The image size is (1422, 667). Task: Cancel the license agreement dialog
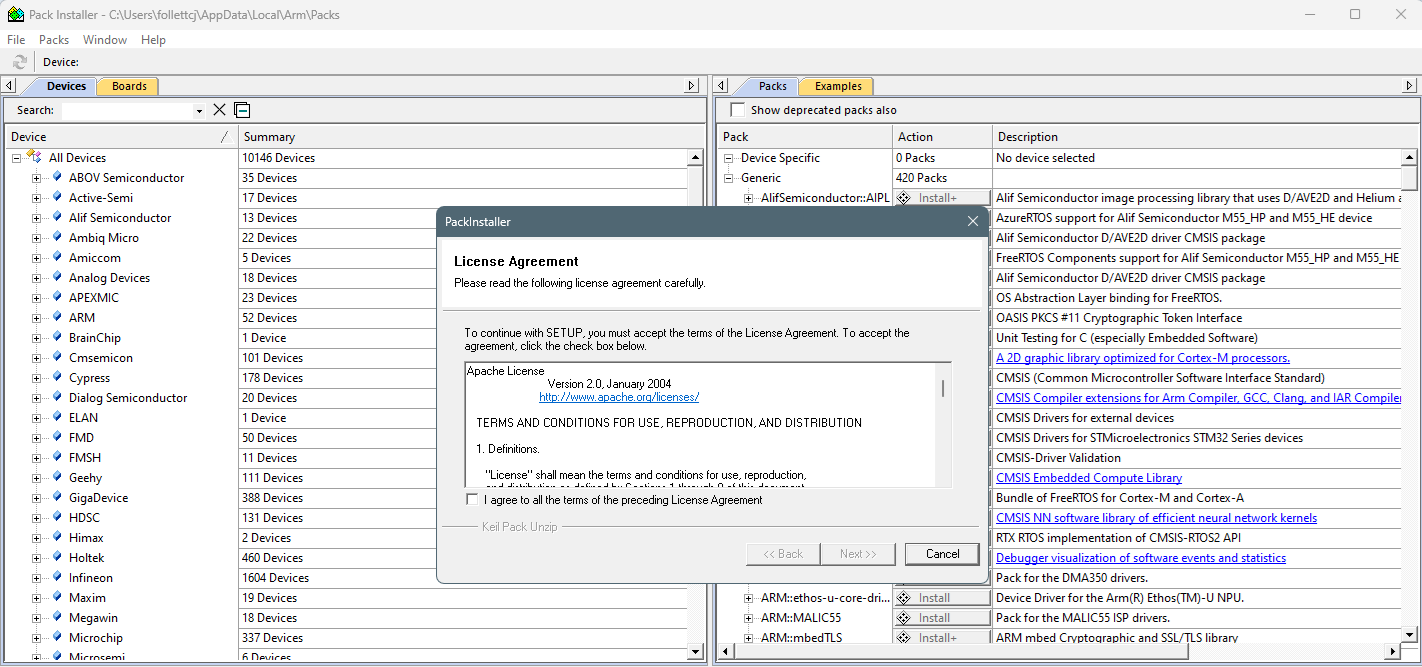pyautogui.click(x=942, y=554)
